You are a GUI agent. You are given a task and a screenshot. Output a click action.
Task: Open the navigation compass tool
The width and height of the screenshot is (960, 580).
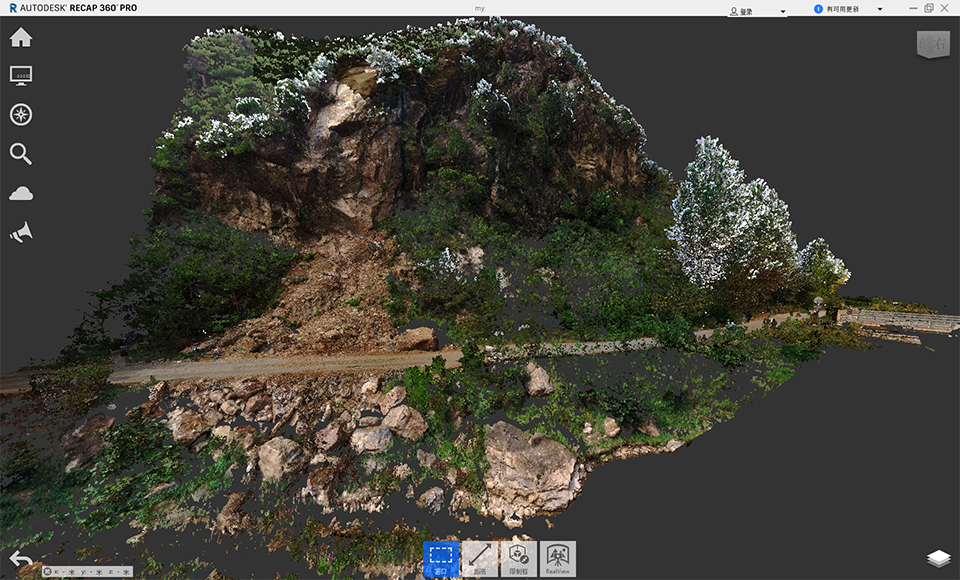pyautogui.click(x=21, y=114)
